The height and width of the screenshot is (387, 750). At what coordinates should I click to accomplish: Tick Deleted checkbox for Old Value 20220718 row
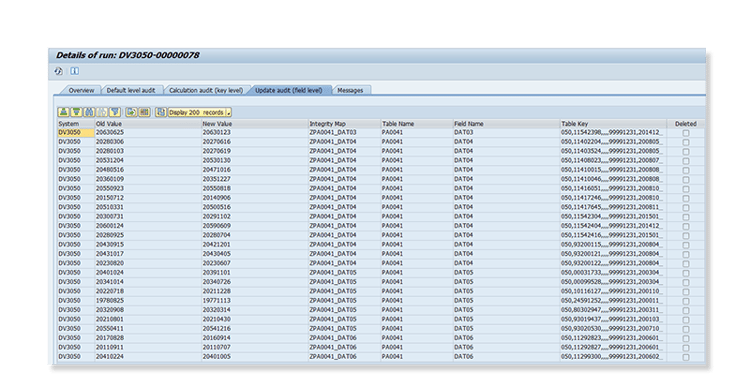(x=686, y=291)
